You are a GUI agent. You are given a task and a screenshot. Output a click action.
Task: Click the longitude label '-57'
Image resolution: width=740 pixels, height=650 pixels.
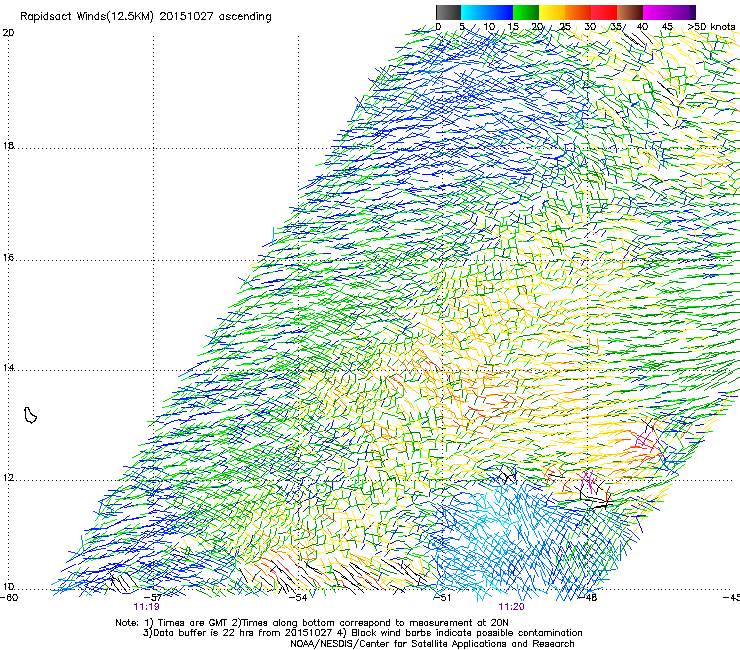coord(153,598)
